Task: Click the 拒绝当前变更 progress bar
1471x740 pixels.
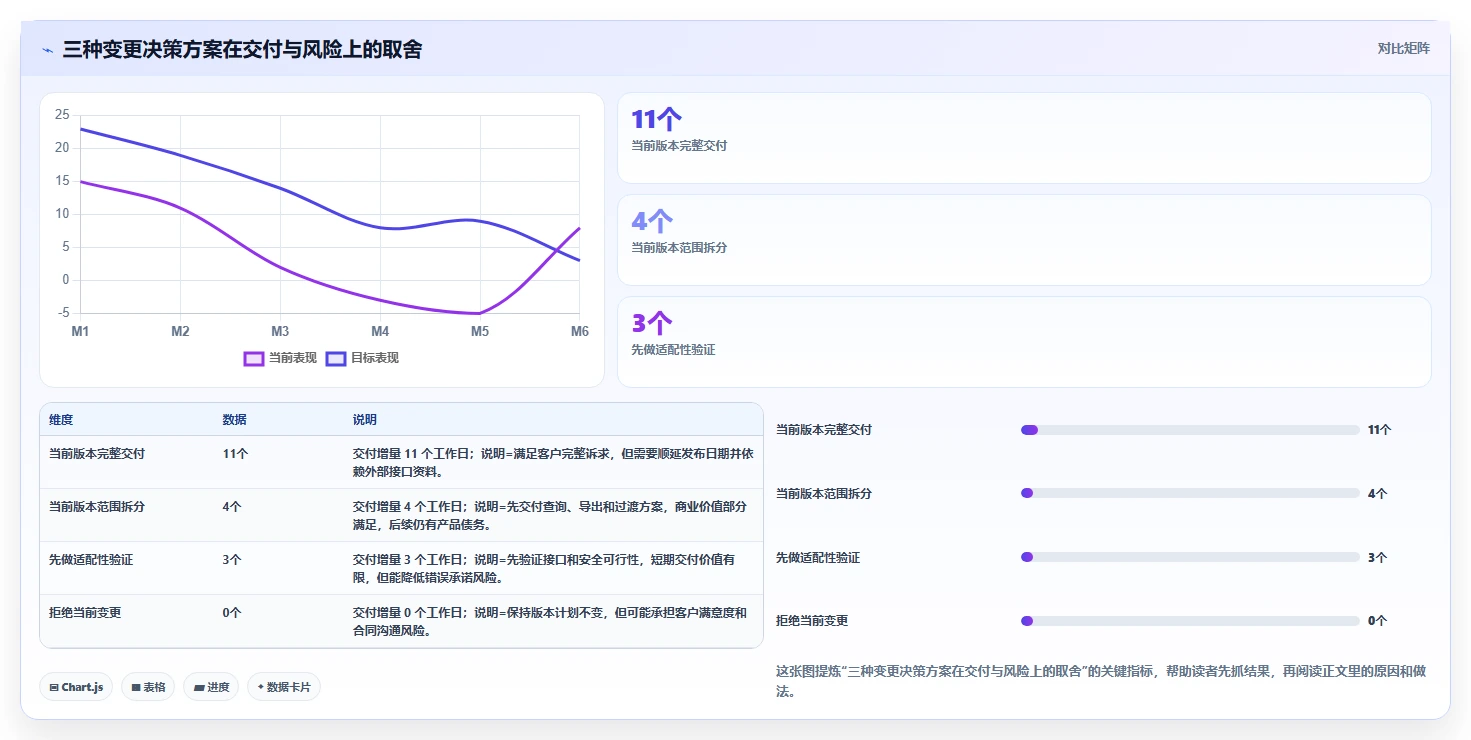Action: [1190, 621]
